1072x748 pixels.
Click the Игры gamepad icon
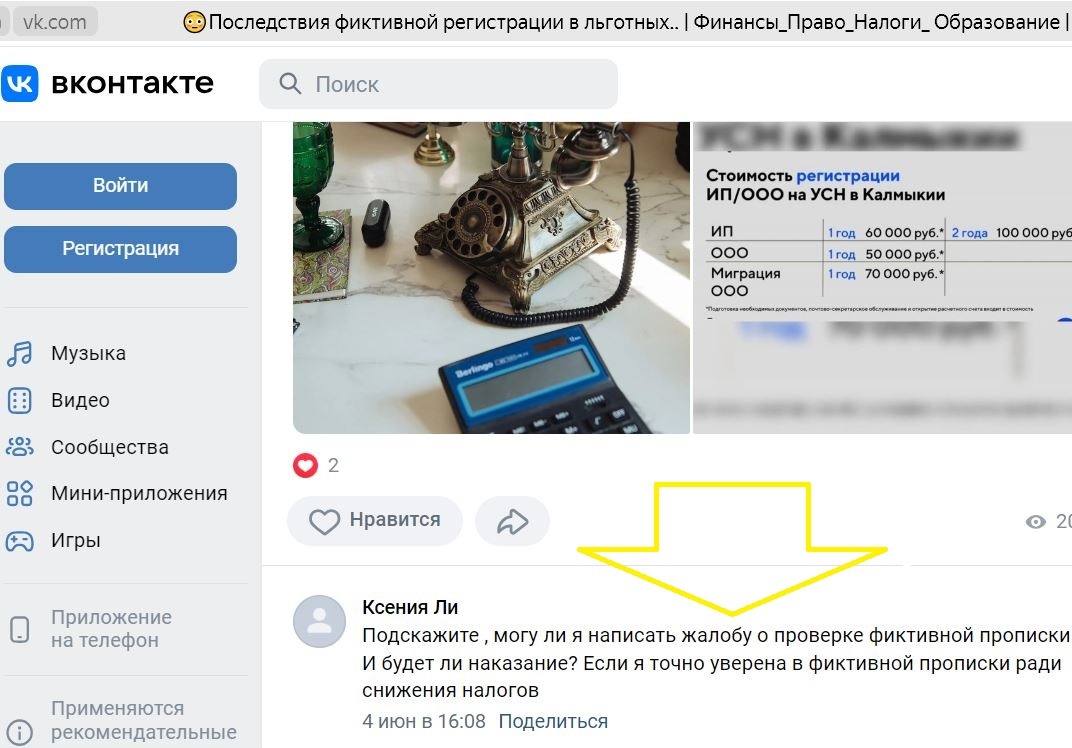click(19, 541)
